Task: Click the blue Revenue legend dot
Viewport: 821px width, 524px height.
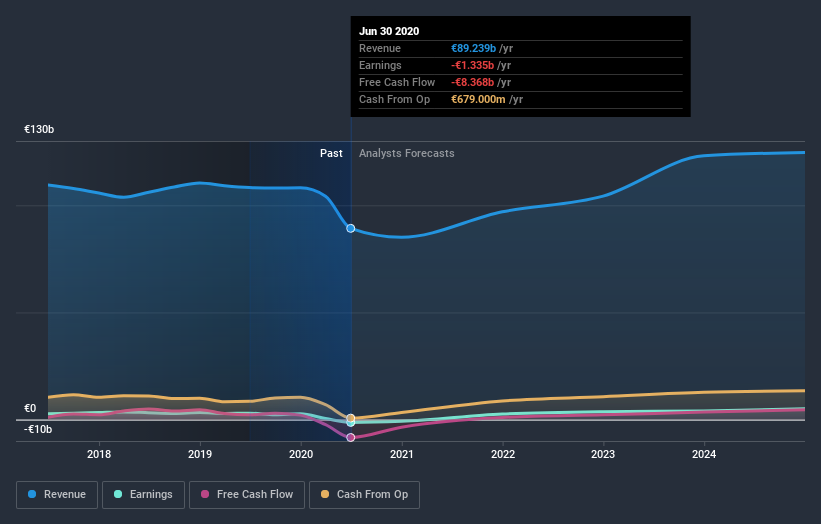Action: (32, 494)
